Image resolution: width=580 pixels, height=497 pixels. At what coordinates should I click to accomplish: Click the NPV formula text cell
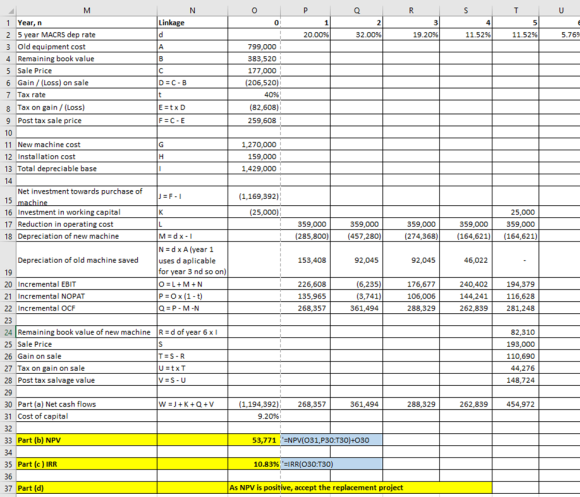click(331, 440)
